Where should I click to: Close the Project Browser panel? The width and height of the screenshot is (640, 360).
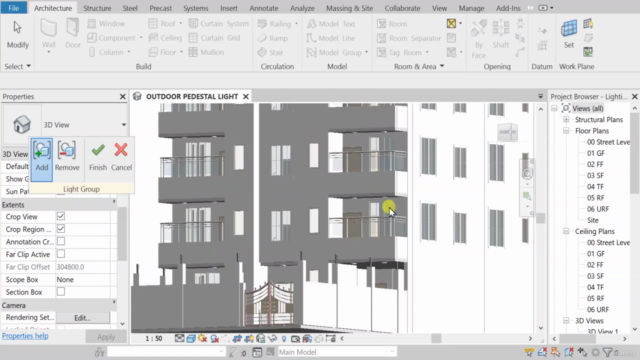pos(634,97)
